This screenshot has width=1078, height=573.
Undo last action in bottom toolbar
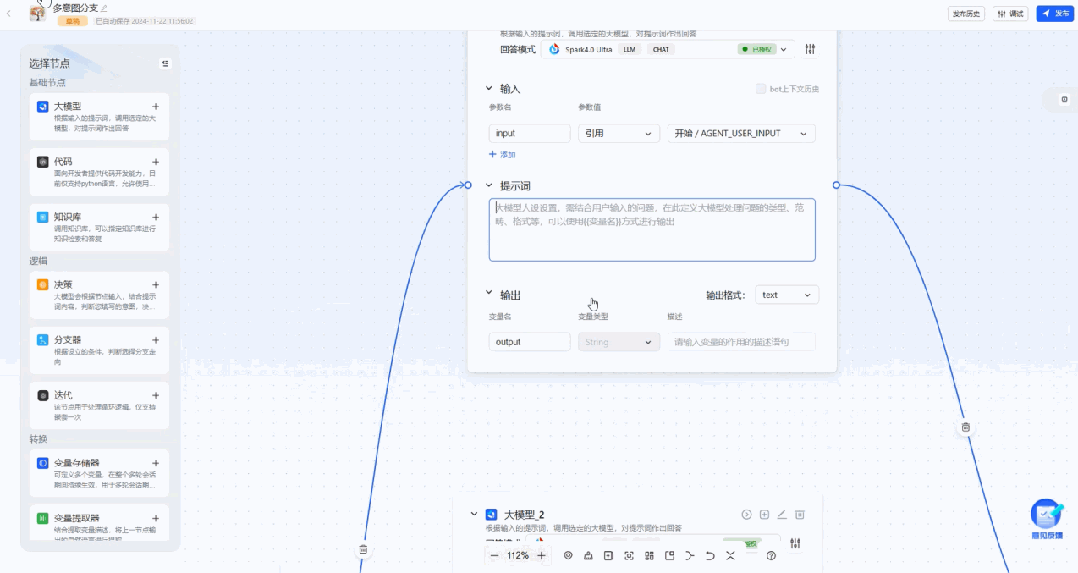(x=710, y=555)
